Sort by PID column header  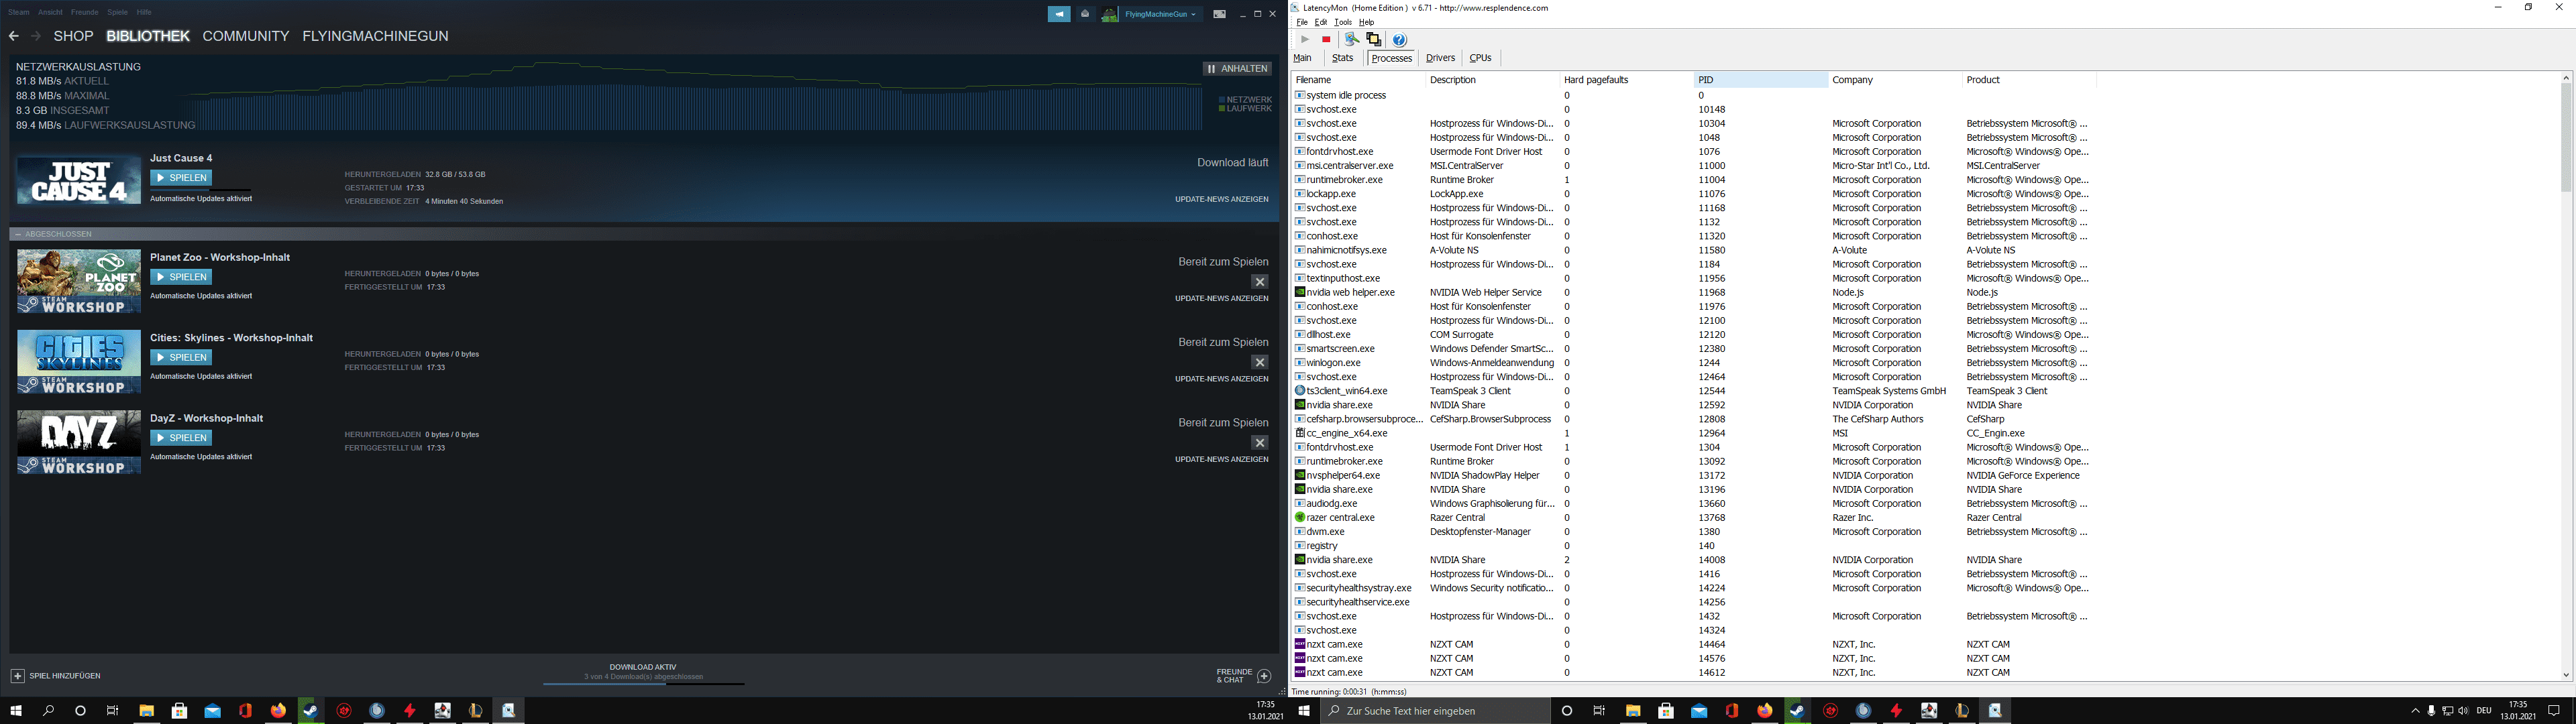1761,80
